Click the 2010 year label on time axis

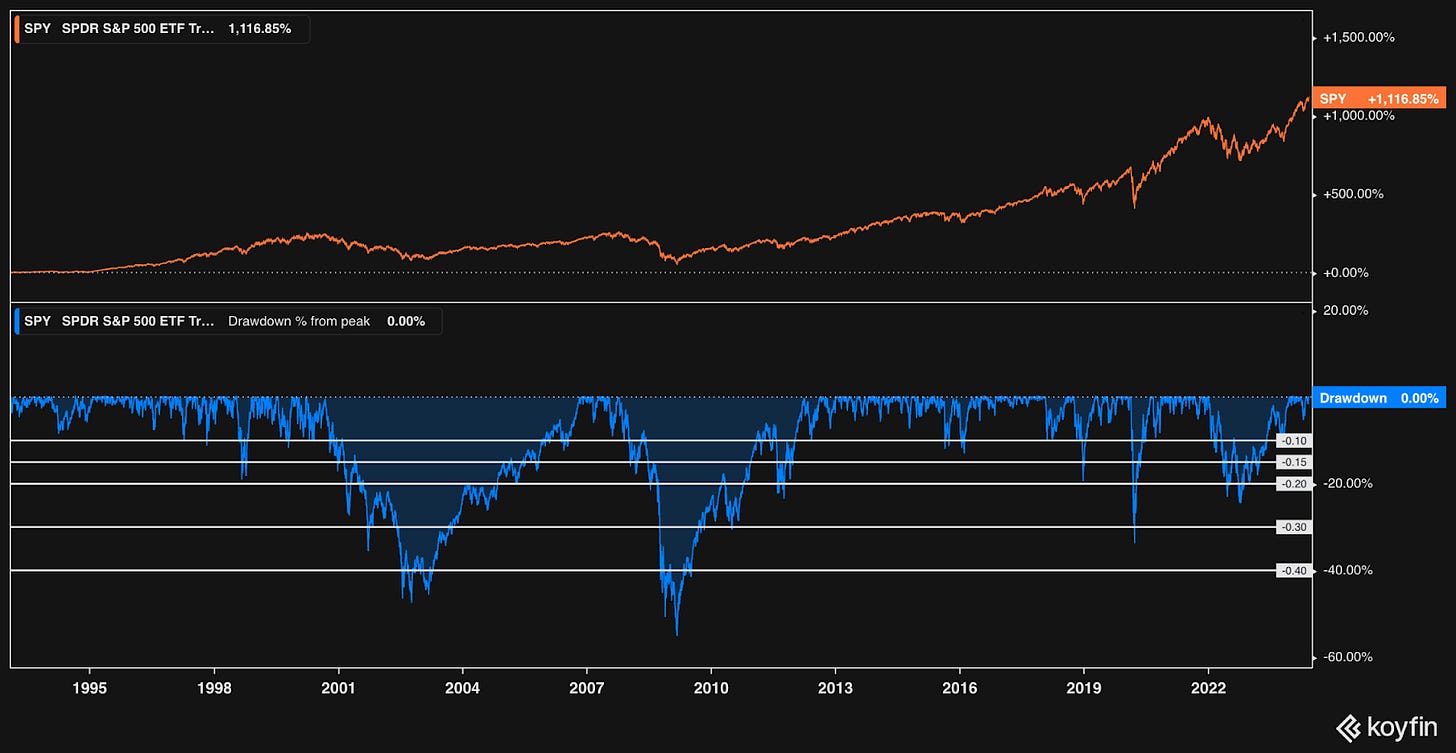[710, 688]
